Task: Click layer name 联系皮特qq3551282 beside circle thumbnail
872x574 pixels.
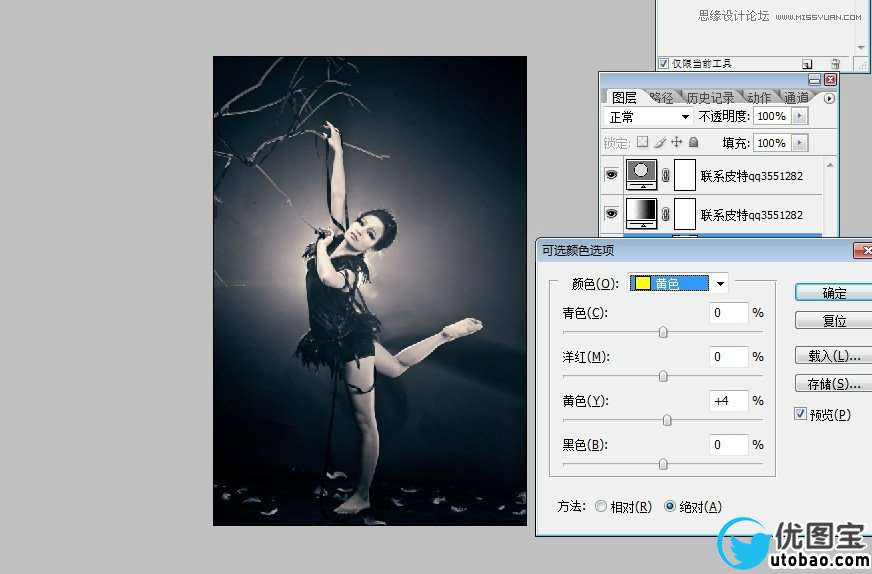Action: [751, 176]
